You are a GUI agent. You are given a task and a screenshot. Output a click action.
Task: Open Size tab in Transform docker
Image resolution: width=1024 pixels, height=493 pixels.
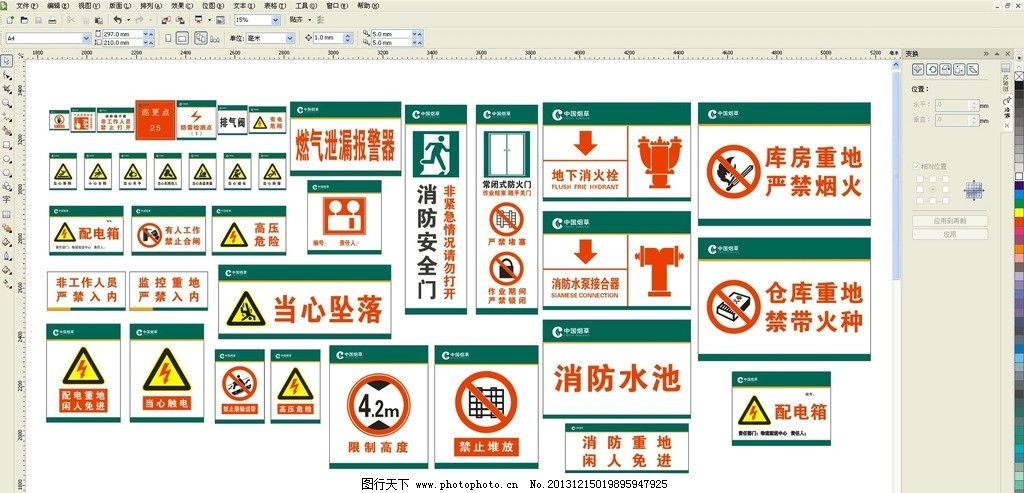[x=959, y=69]
